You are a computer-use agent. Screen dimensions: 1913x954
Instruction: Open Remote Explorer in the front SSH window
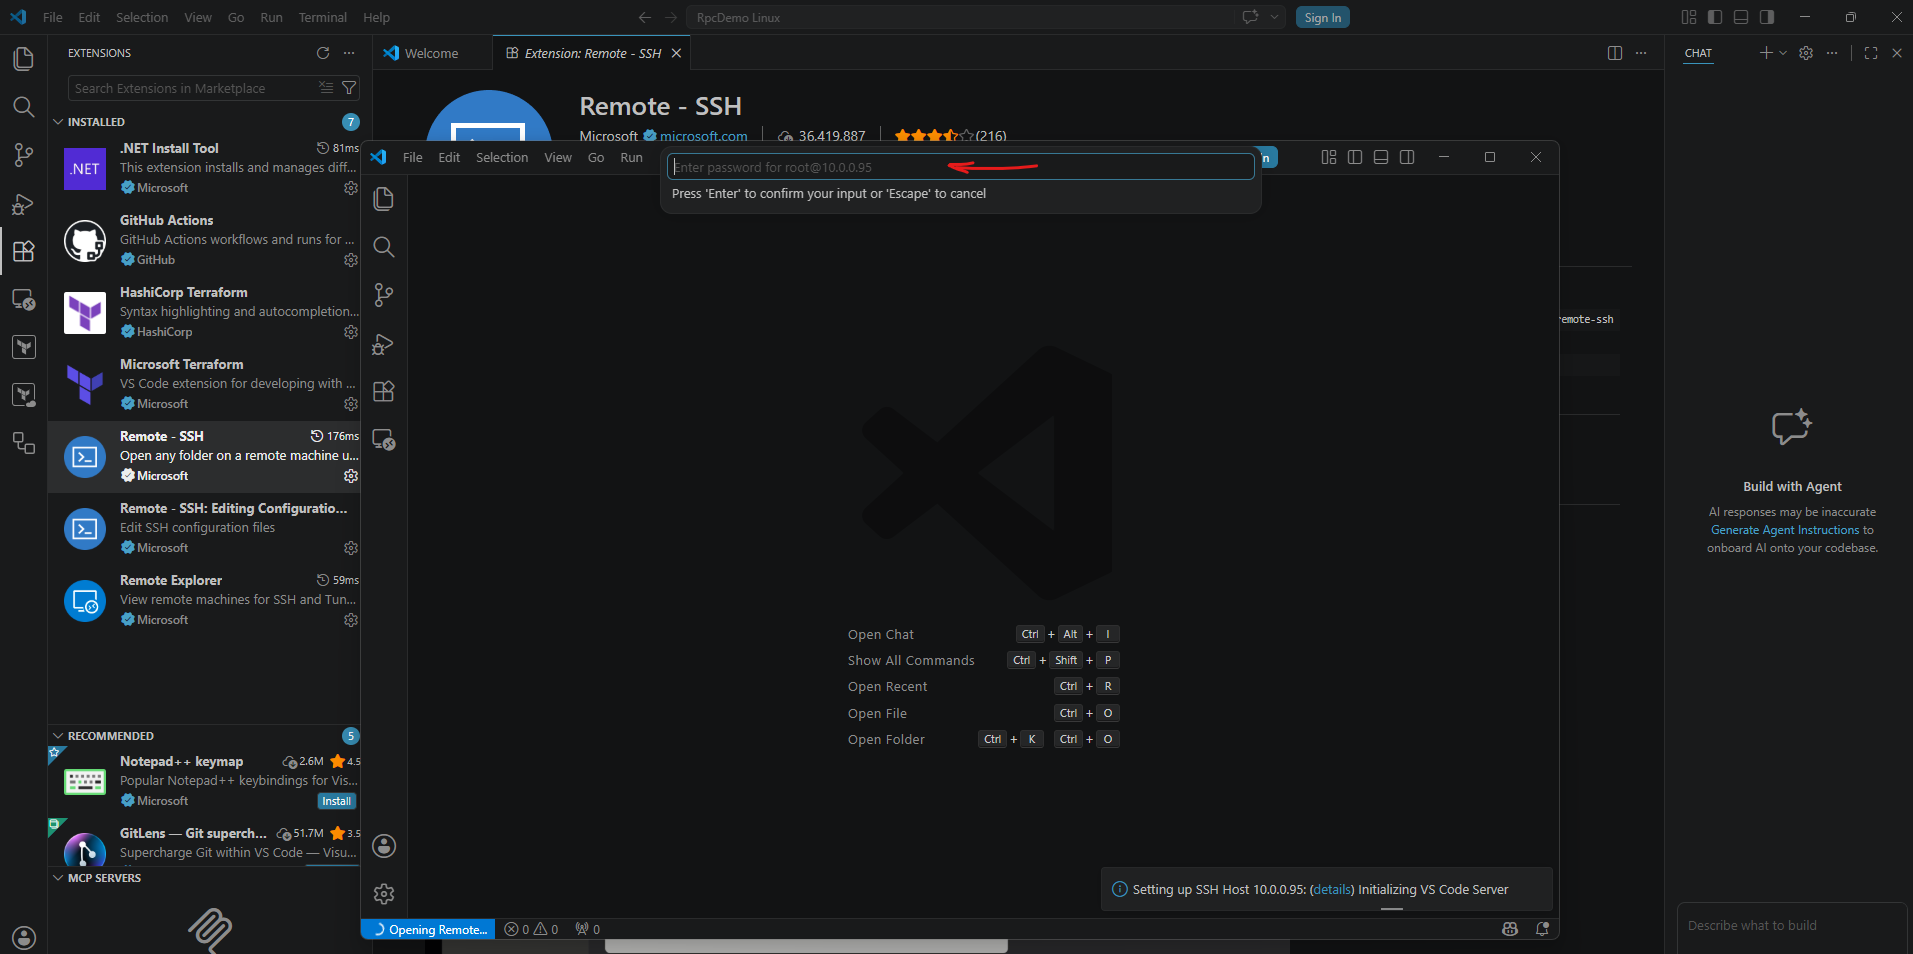(x=384, y=439)
